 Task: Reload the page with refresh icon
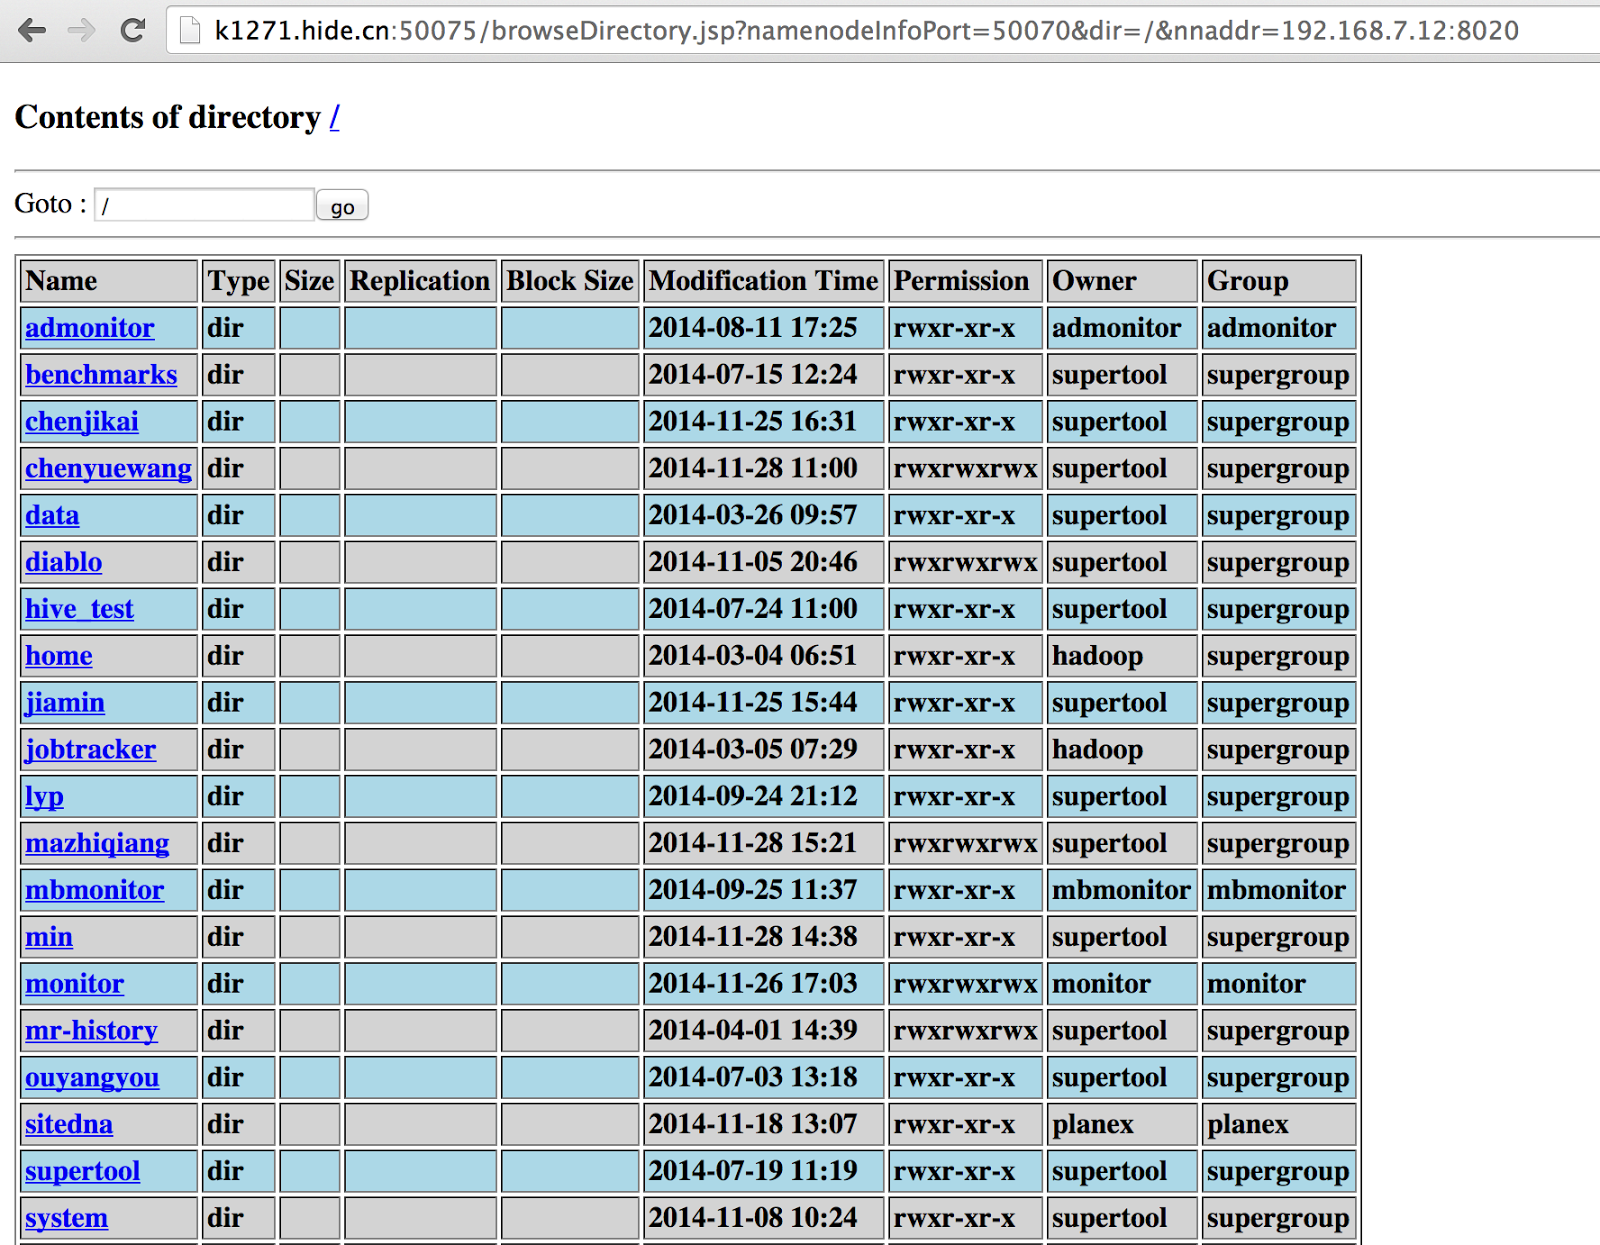point(132,30)
